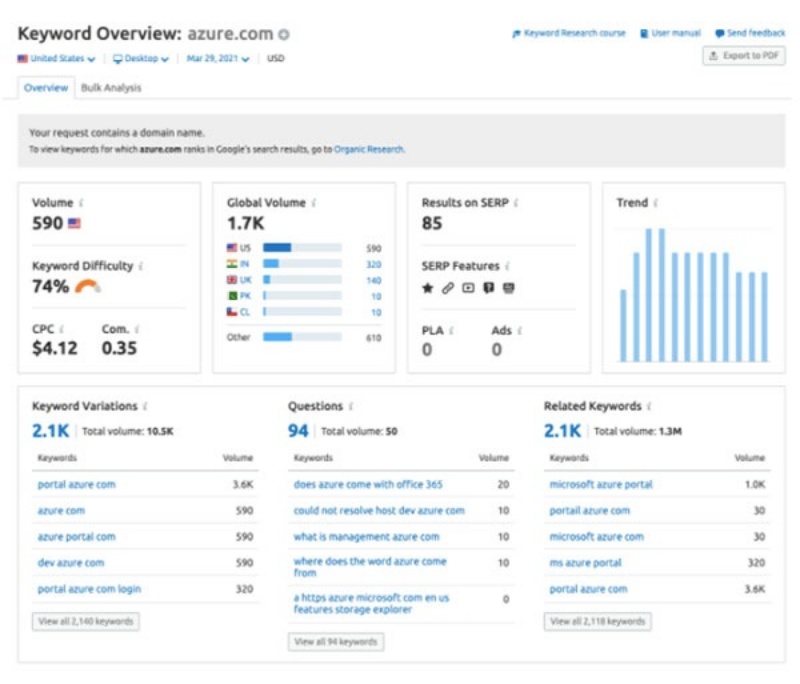Open question does azure come with office 365
800x684 pixels.
click(368, 485)
